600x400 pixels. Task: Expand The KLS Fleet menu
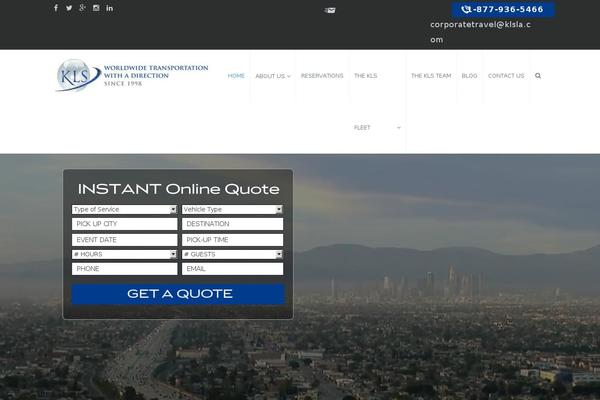(377, 101)
